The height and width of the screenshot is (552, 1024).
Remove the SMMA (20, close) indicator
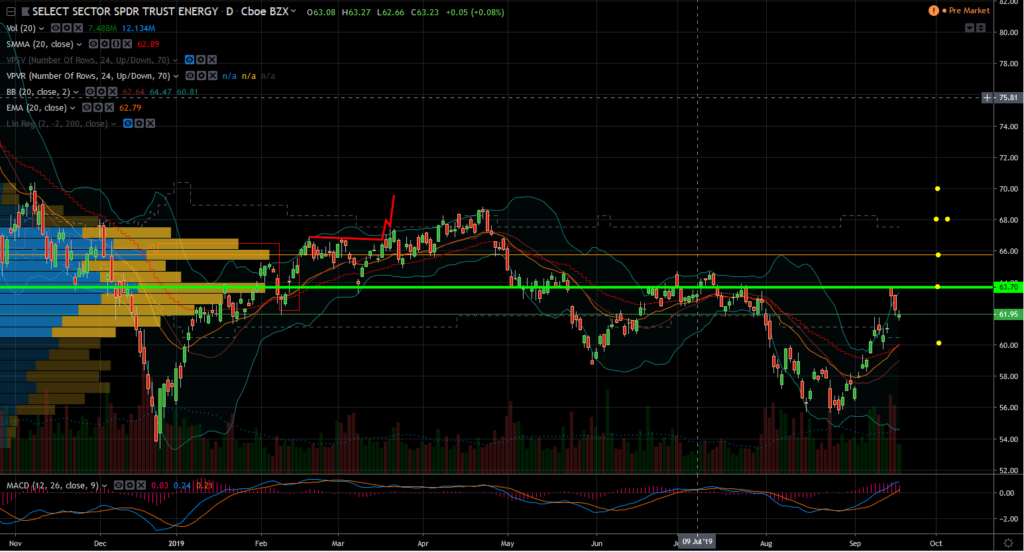pos(127,44)
